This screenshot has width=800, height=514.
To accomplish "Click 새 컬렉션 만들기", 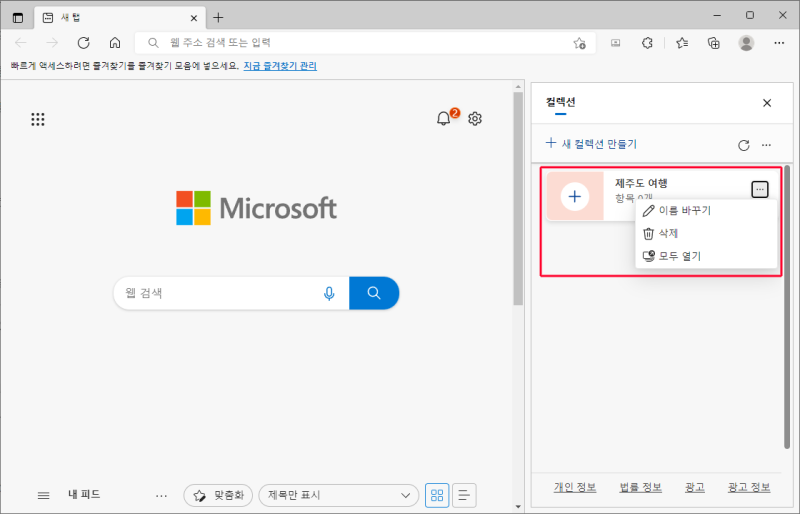I will [x=591, y=144].
